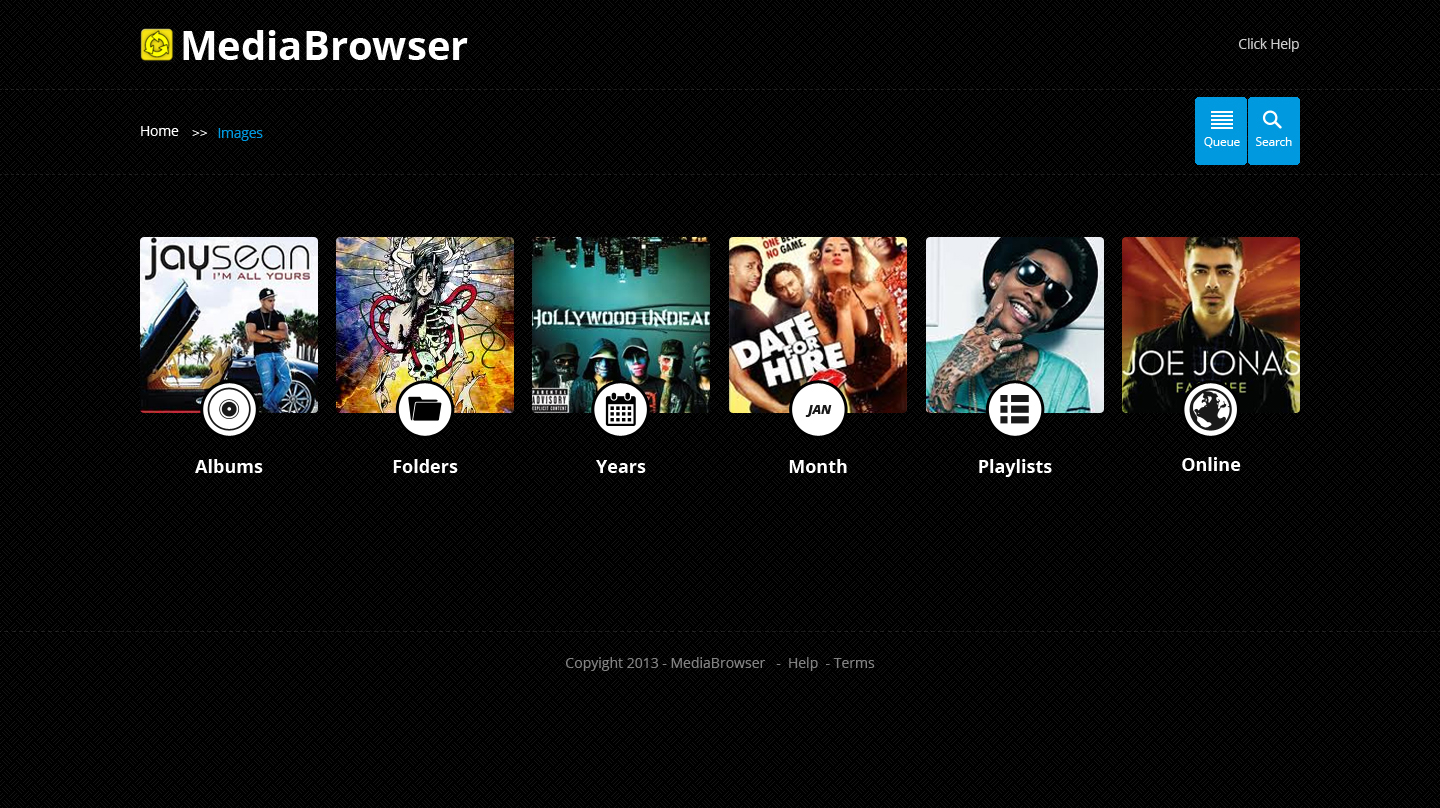1440x808 pixels.
Task: Open the Search button
Action: [1274, 131]
